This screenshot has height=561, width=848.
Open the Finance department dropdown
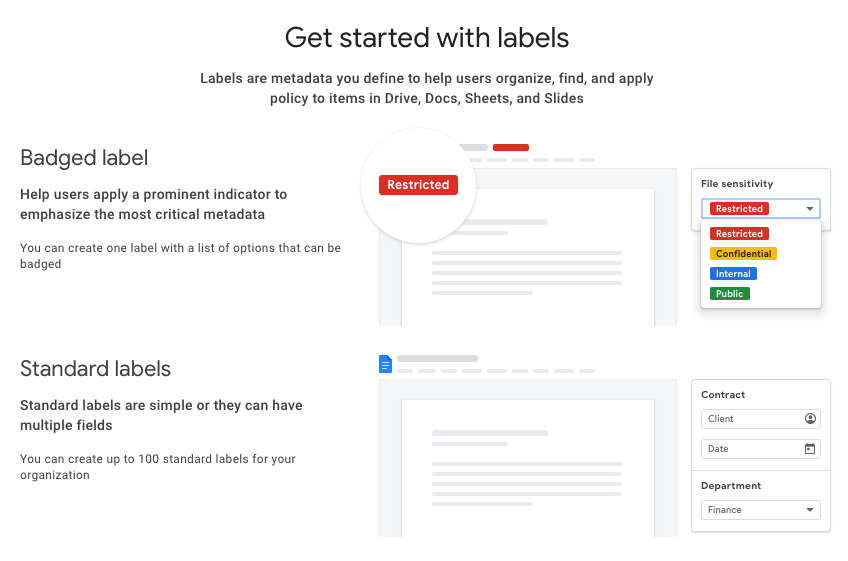coord(760,510)
